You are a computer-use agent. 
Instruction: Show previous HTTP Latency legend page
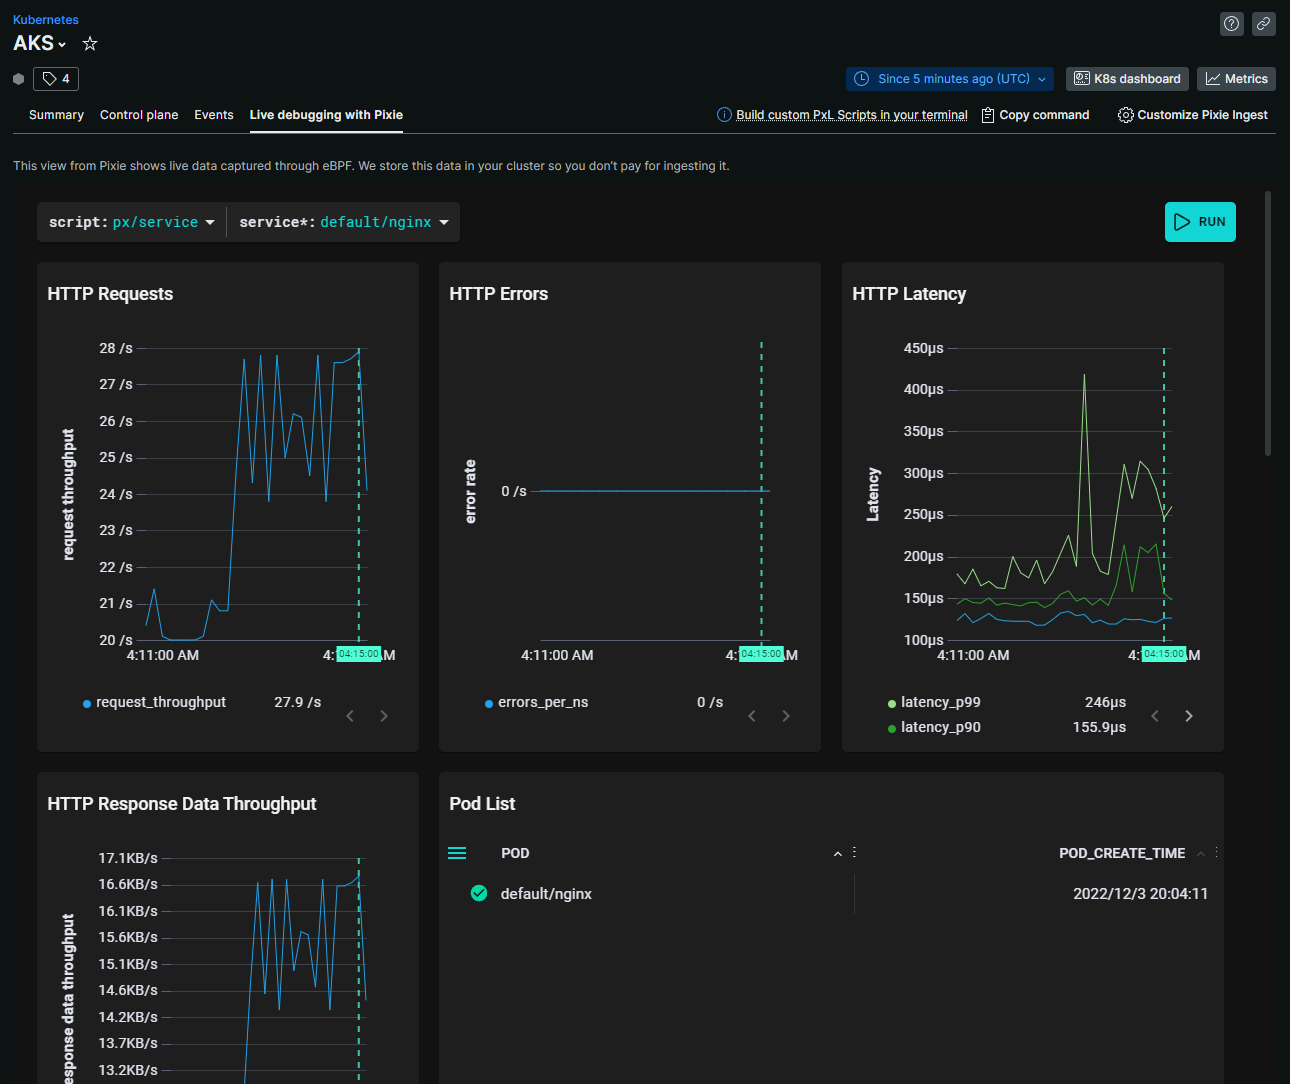click(1155, 716)
